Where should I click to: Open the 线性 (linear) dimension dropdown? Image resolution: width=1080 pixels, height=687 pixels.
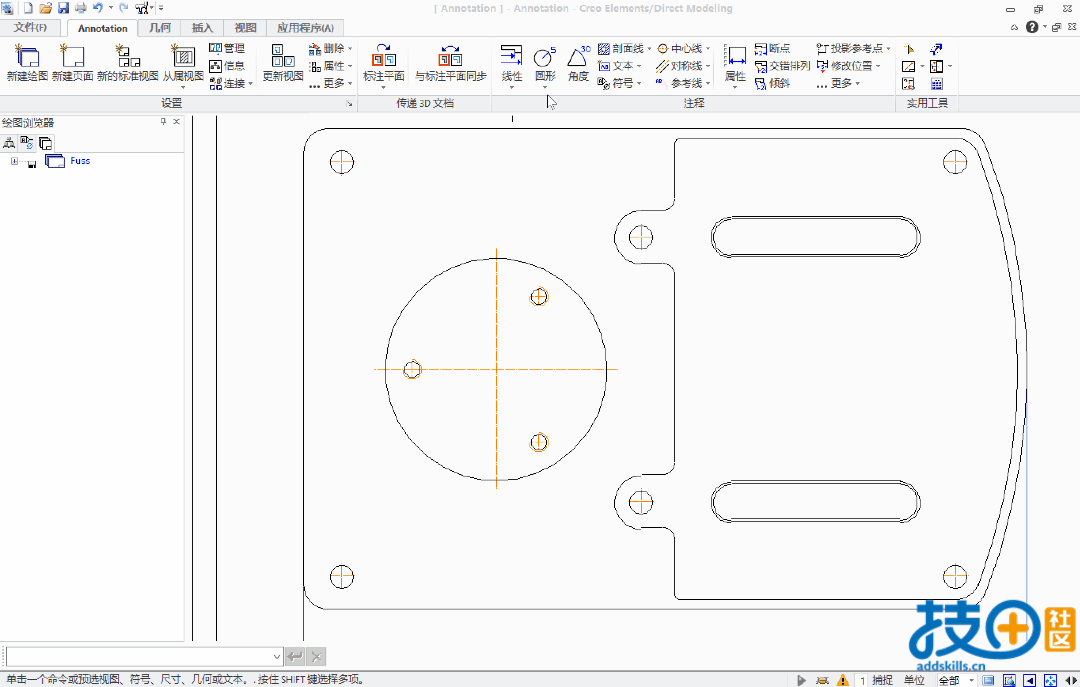[512, 88]
